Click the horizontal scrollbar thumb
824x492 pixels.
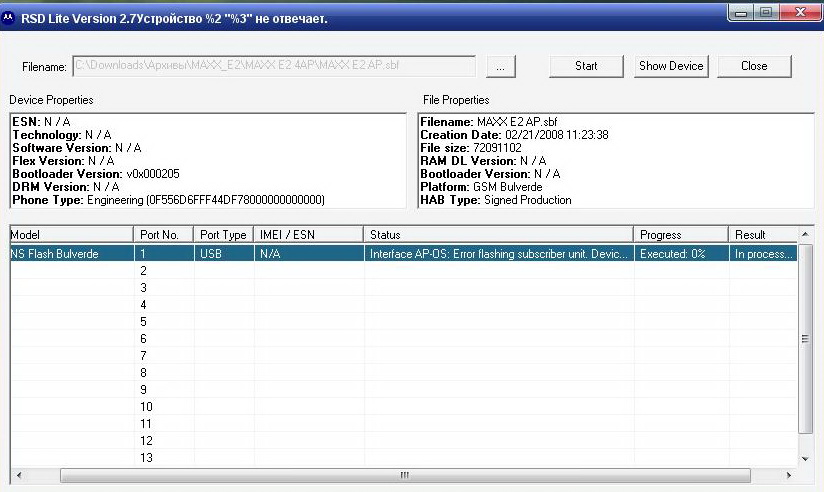(405, 475)
